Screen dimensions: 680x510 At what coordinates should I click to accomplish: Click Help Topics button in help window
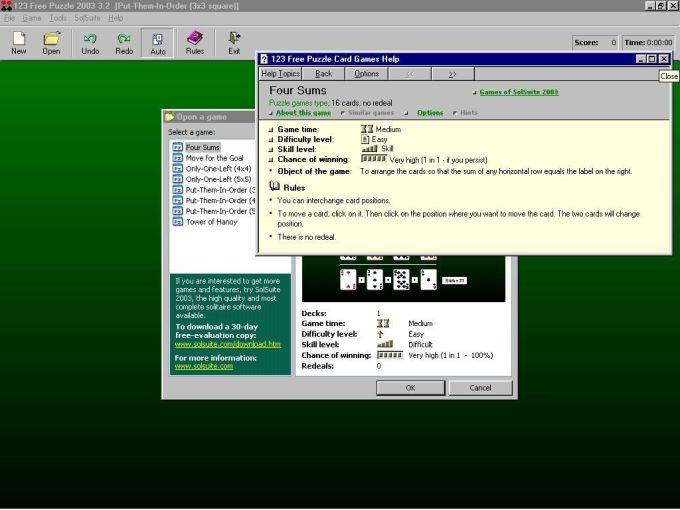point(280,74)
